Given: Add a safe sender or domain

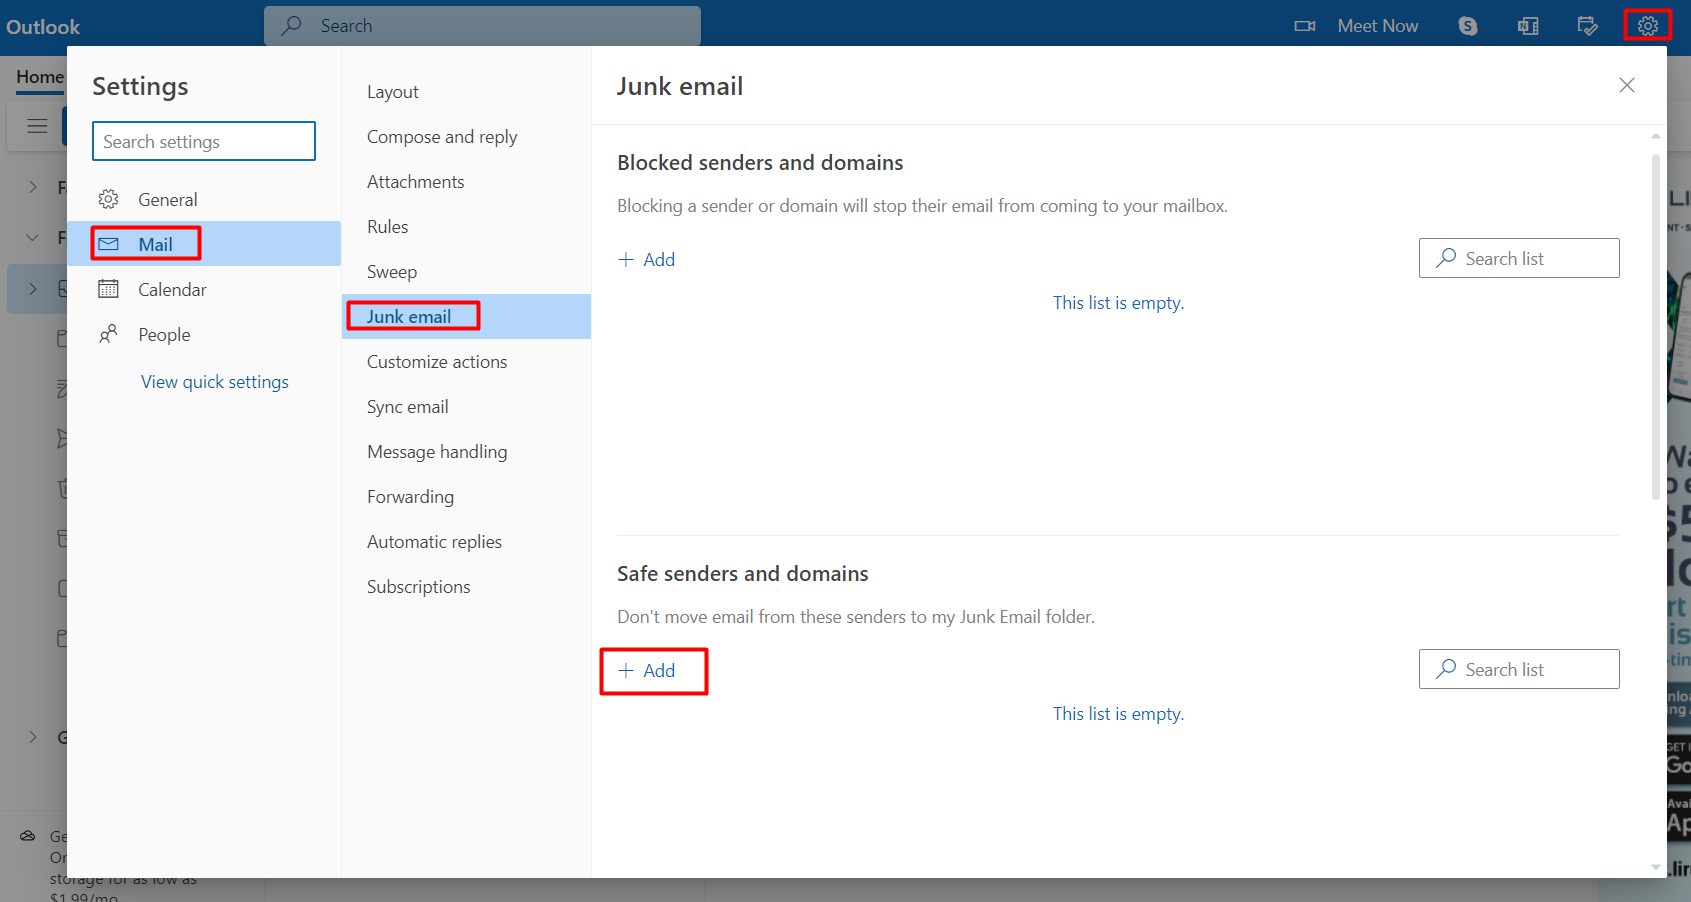Looking at the screenshot, I should [x=646, y=671].
